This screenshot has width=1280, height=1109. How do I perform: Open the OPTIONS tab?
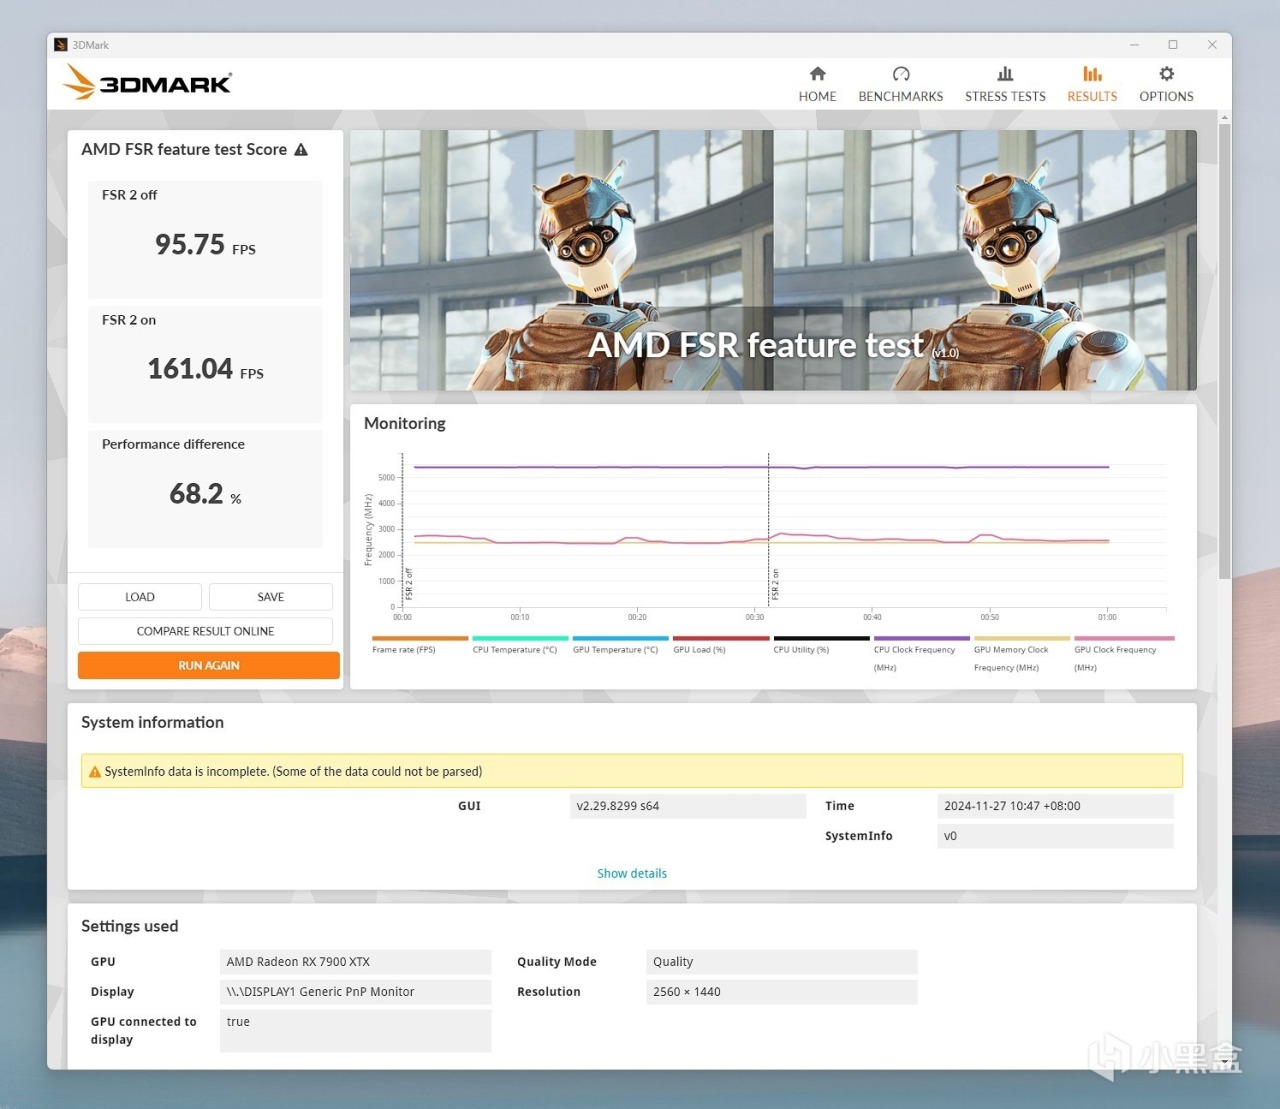(x=1166, y=84)
